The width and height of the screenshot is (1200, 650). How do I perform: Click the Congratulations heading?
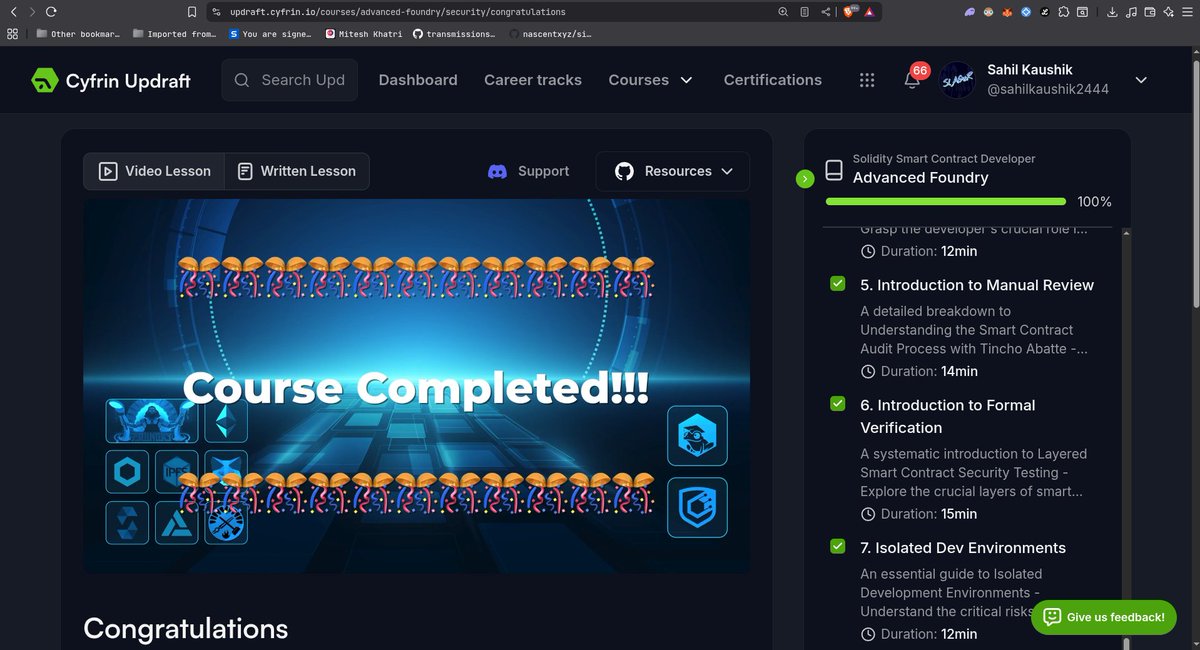pyautogui.click(x=186, y=628)
